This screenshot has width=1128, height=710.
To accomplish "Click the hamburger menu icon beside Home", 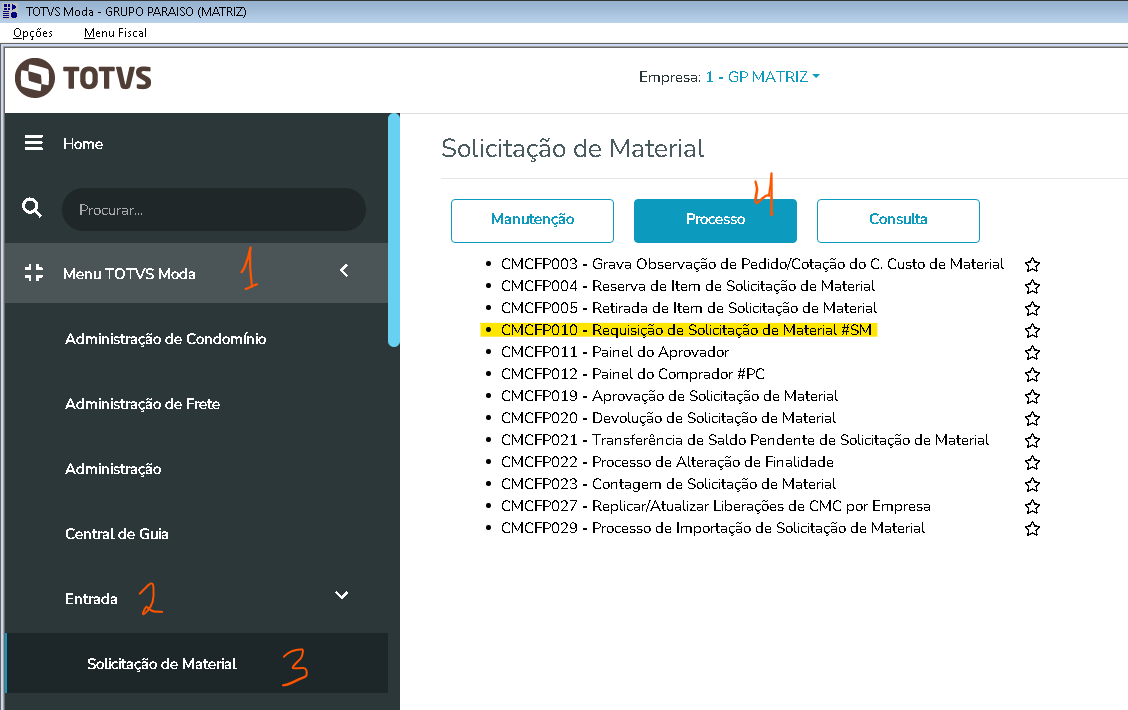I will 34,143.
